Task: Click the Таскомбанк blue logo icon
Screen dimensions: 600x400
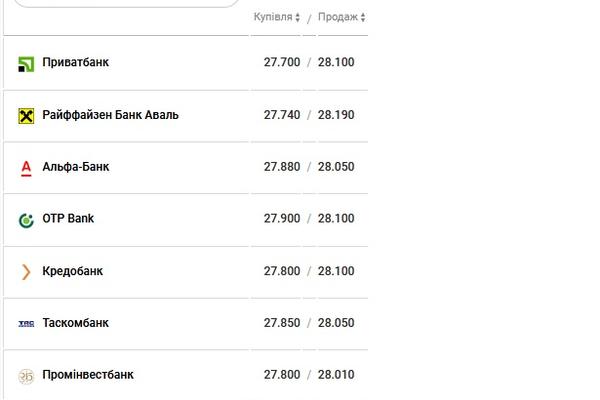Action: click(26, 324)
